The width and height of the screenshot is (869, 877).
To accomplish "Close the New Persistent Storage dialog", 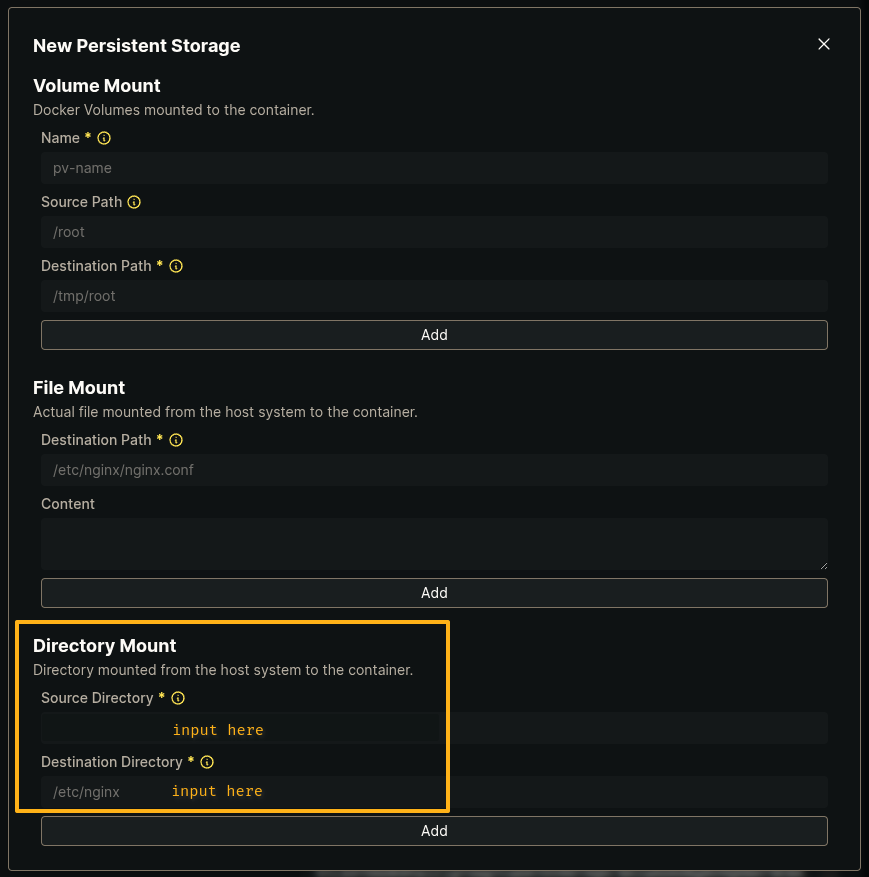I will [823, 44].
